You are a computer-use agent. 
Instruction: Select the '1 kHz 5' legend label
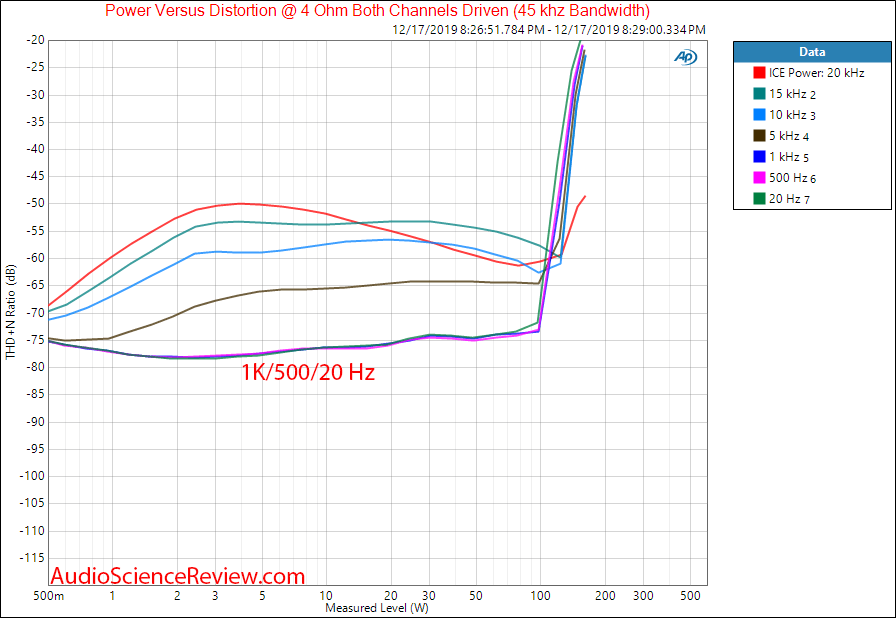tap(794, 157)
